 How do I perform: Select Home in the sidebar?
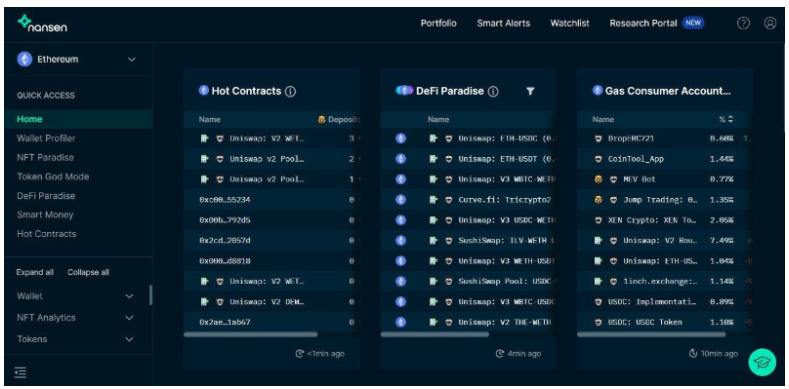(x=78, y=119)
